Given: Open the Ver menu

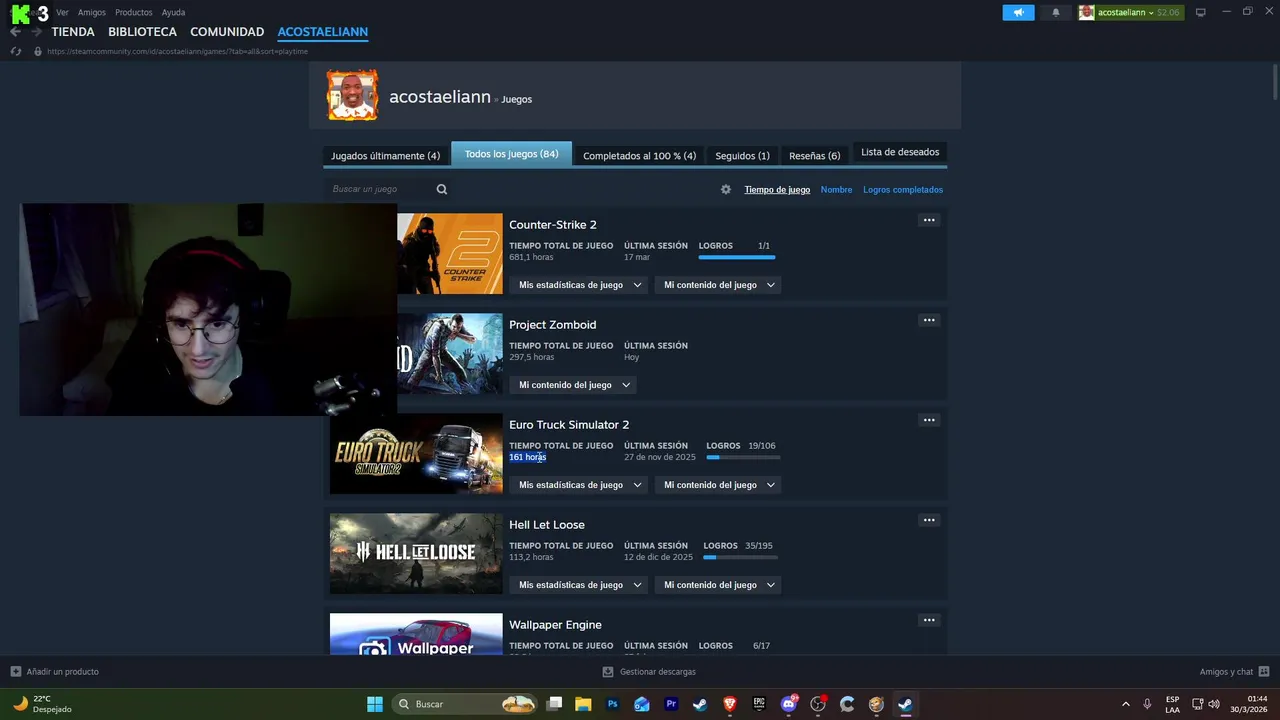Looking at the screenshot, I should click(x=62, y=12).
